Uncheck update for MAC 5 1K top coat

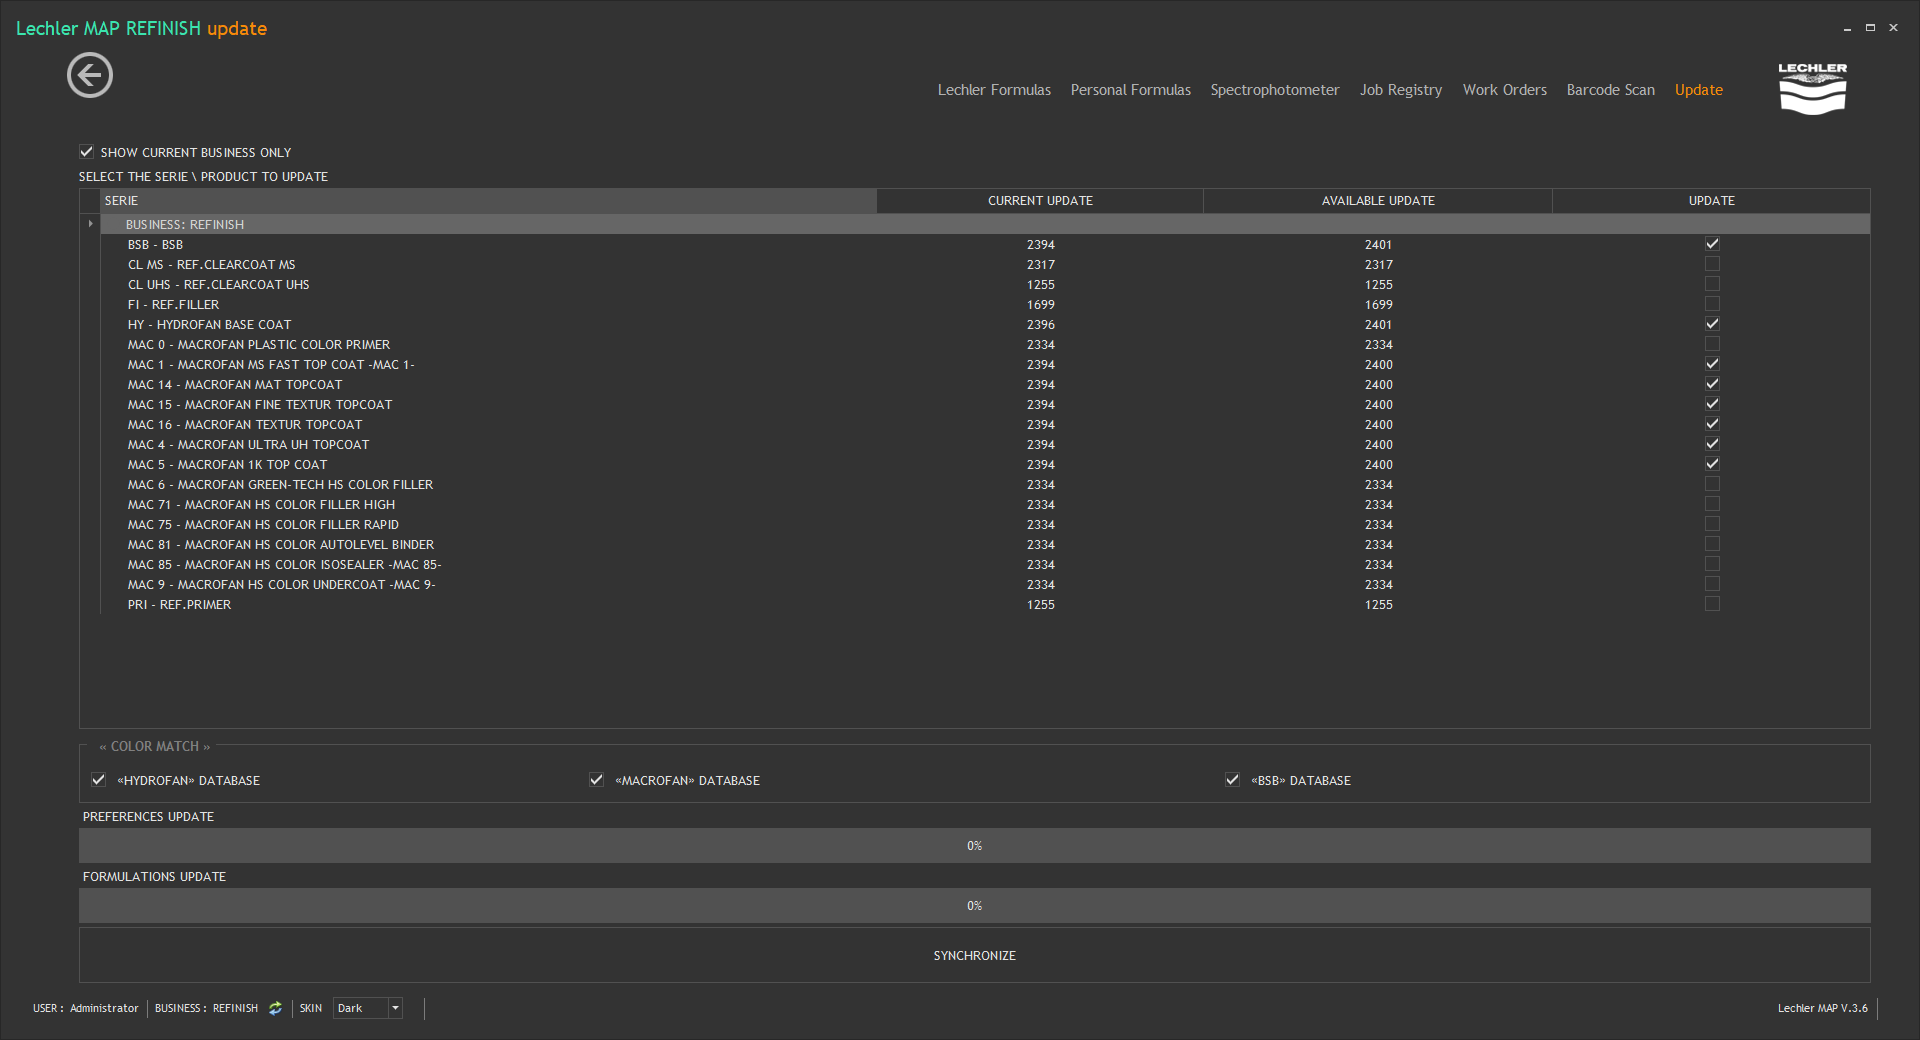tap(1712, 464)
